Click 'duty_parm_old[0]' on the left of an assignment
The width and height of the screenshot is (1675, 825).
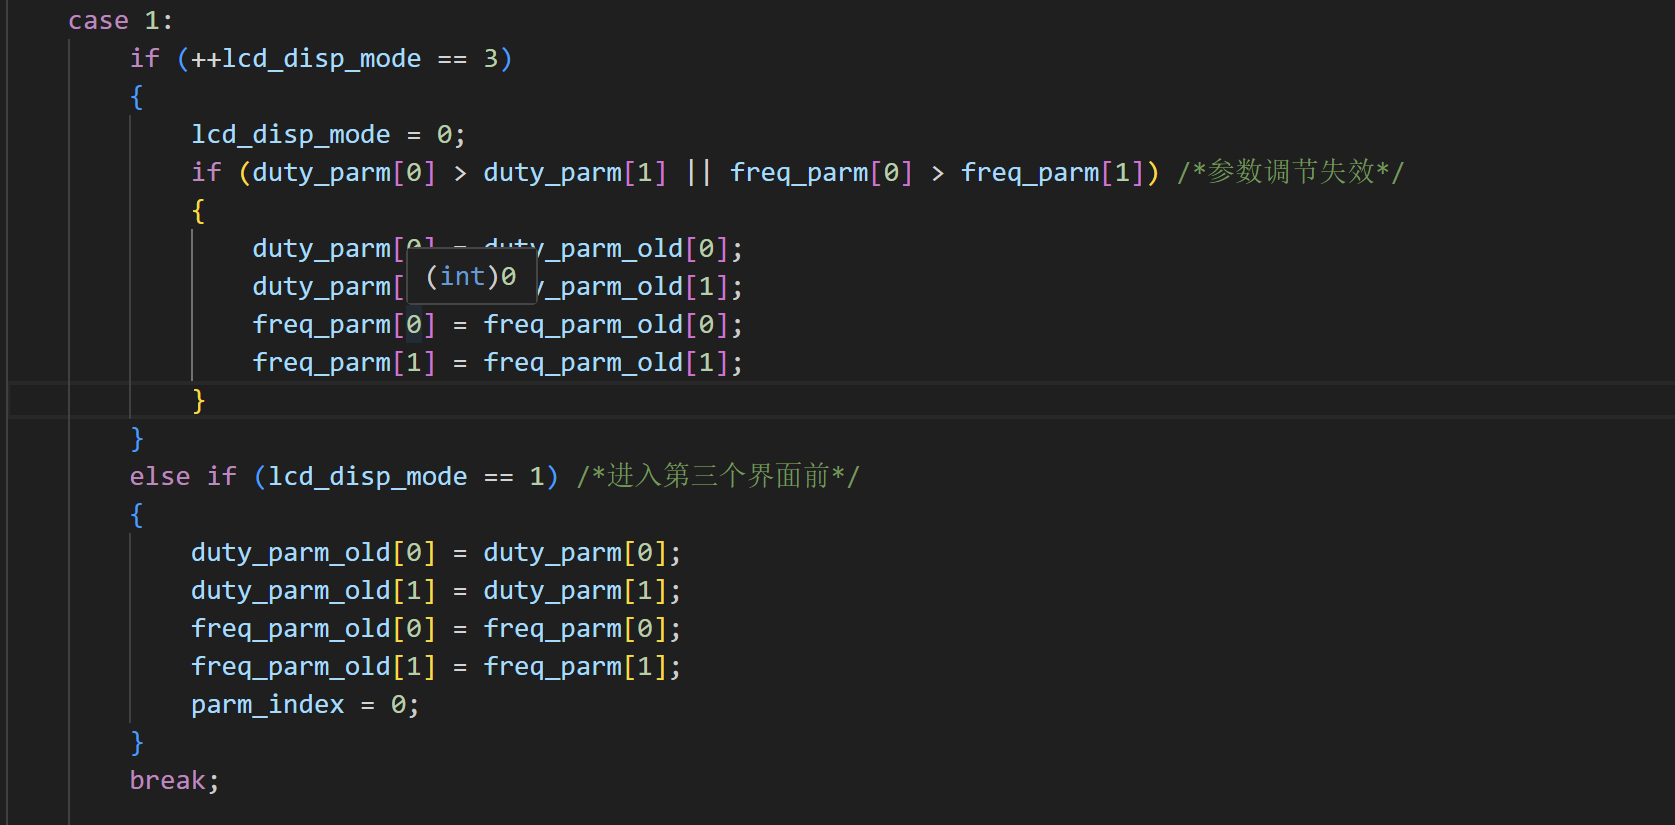point(313,552)
